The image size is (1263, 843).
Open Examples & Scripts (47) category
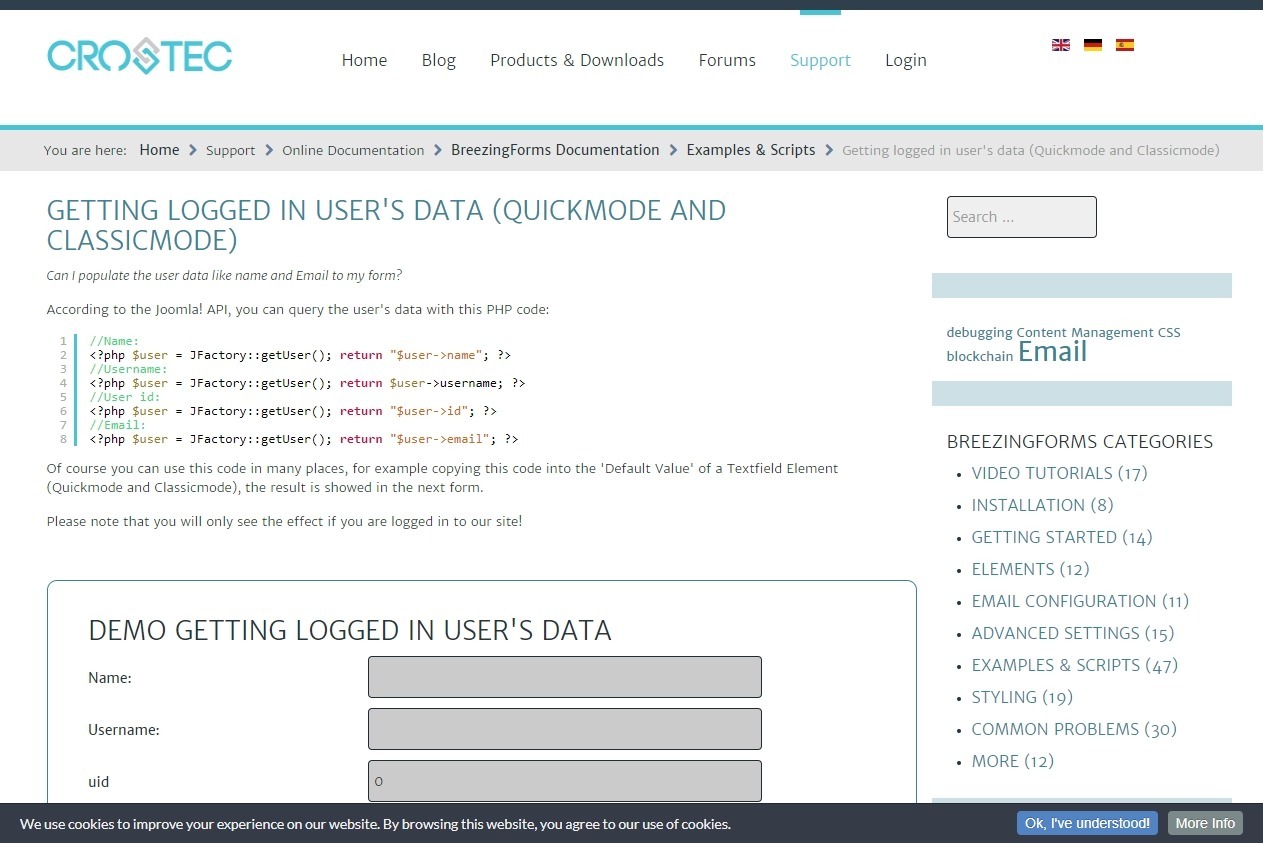point(1075,665)
